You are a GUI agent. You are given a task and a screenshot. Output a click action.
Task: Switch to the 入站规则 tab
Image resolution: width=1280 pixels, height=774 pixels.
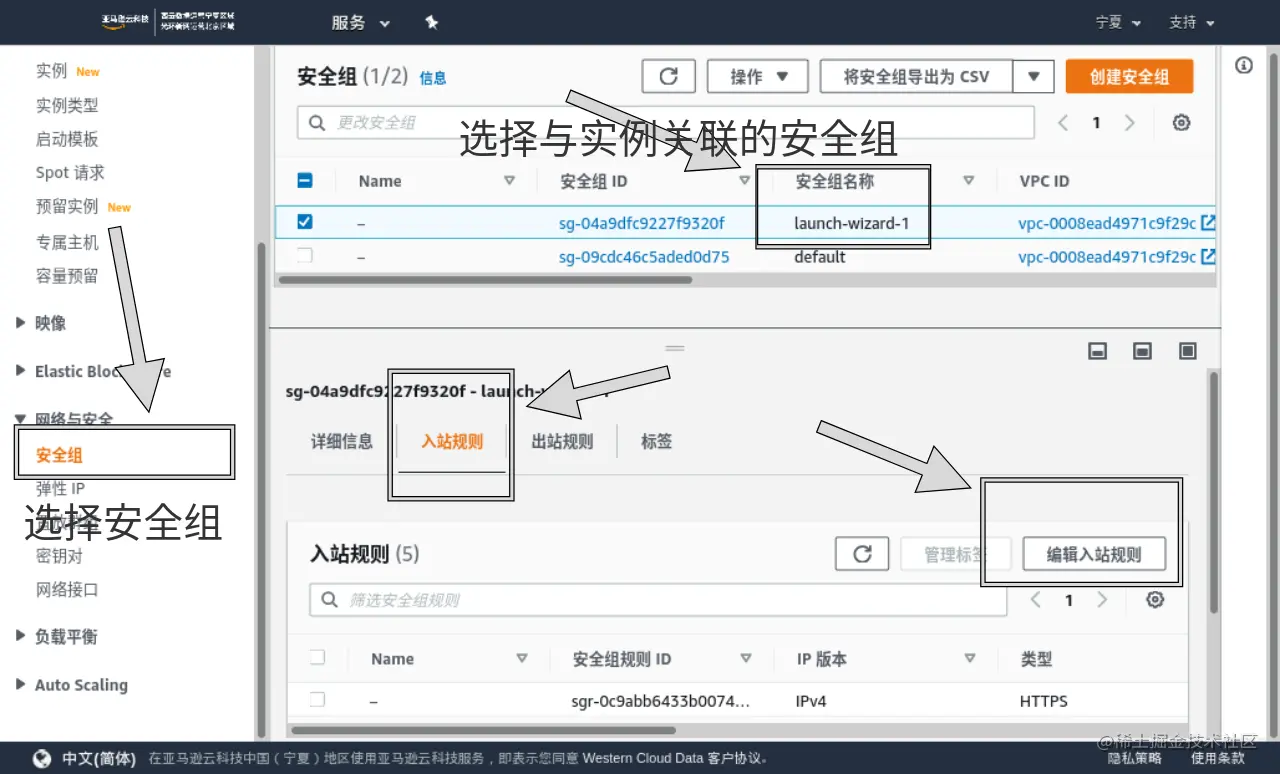(x=452, y=441)
